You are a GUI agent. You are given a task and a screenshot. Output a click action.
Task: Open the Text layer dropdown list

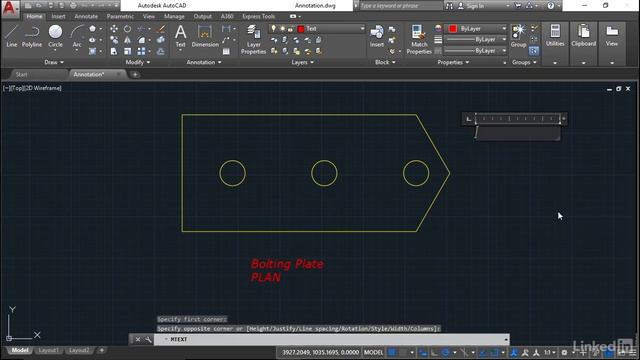(362, 29)
